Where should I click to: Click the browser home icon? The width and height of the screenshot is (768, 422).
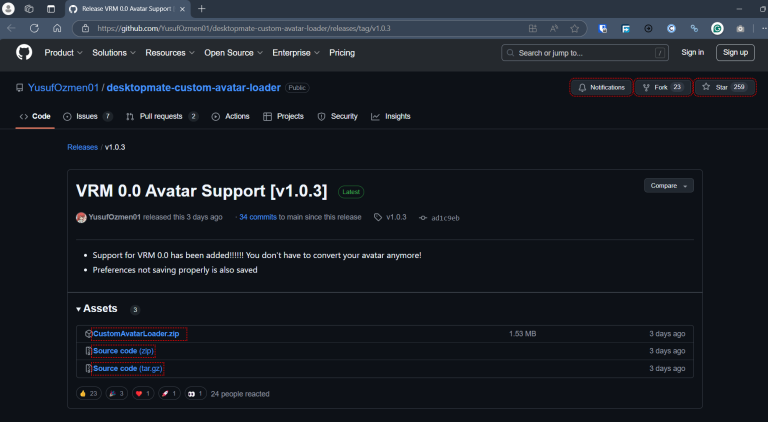tap(57, 28)
